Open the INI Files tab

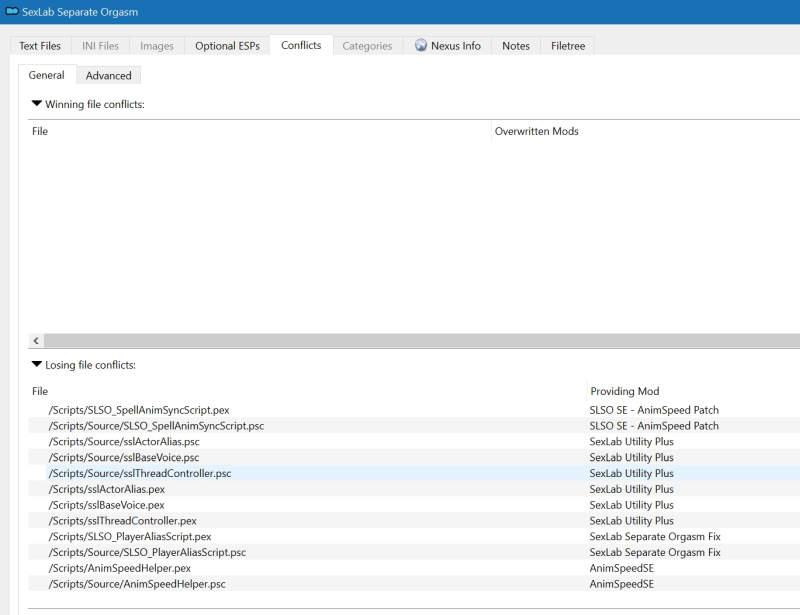click(102, 45)
